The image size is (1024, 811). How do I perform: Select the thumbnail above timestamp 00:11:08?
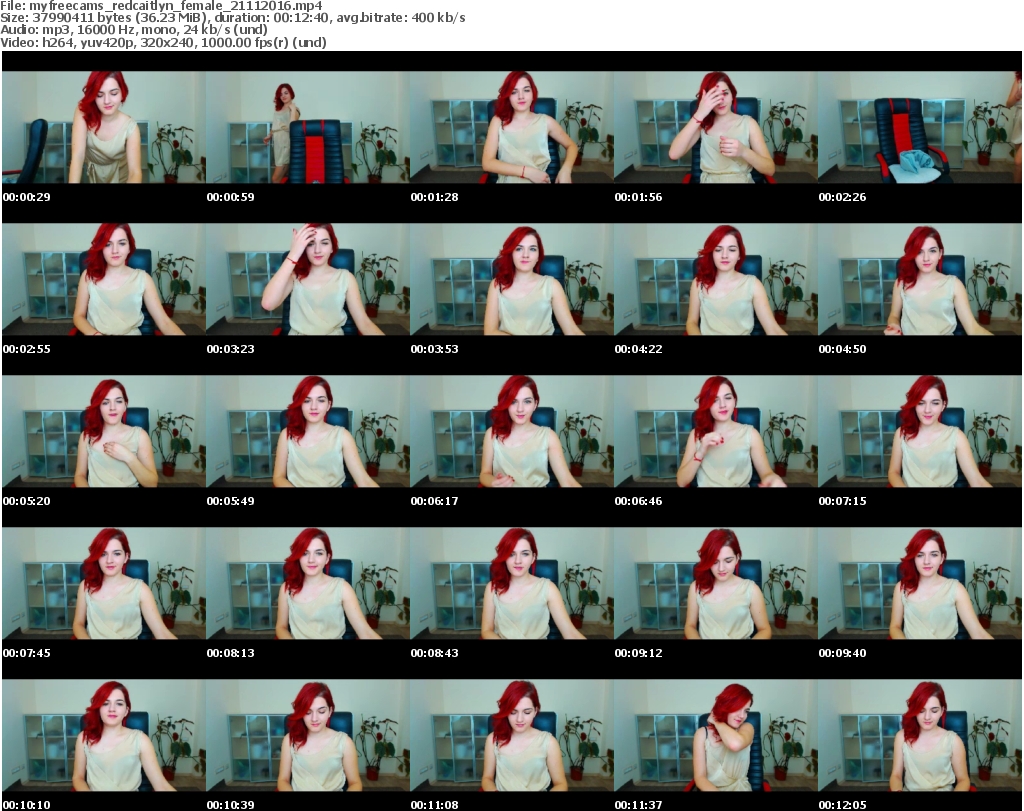[511, 736]
